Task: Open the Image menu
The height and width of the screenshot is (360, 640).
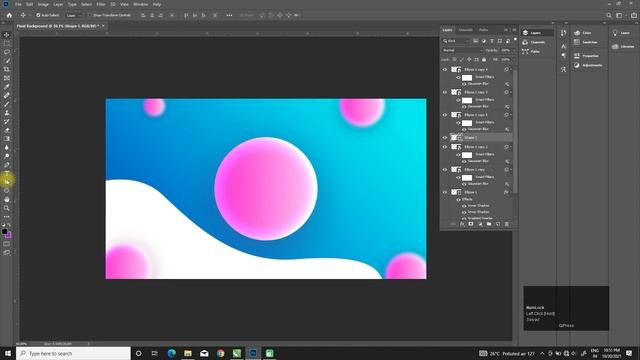Action: pyautogui.click(x=43, y=4)
